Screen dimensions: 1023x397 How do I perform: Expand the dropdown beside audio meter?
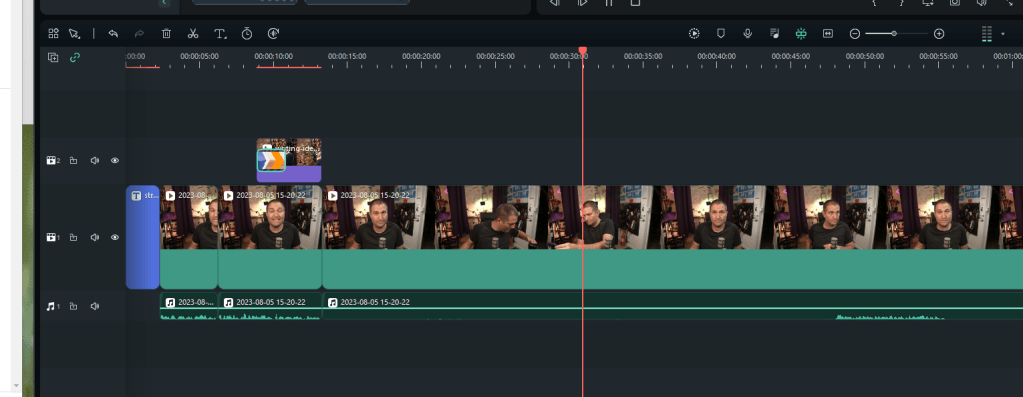click(x=1003, y=34)
